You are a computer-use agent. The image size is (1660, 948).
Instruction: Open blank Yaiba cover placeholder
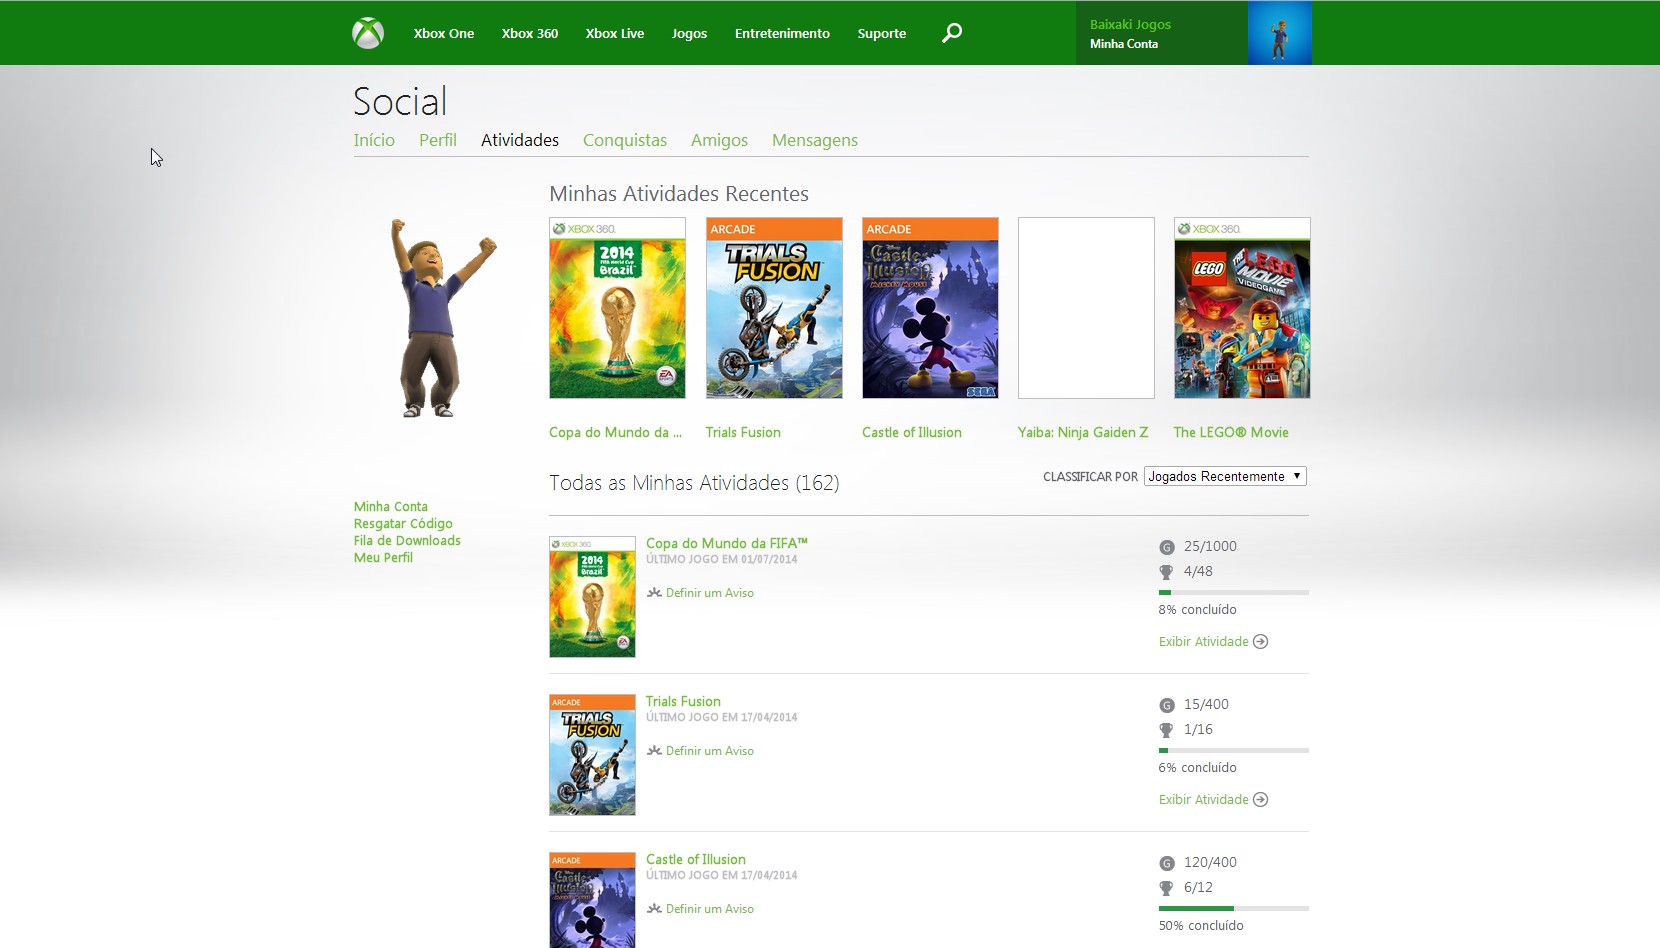click(1086, 308)
